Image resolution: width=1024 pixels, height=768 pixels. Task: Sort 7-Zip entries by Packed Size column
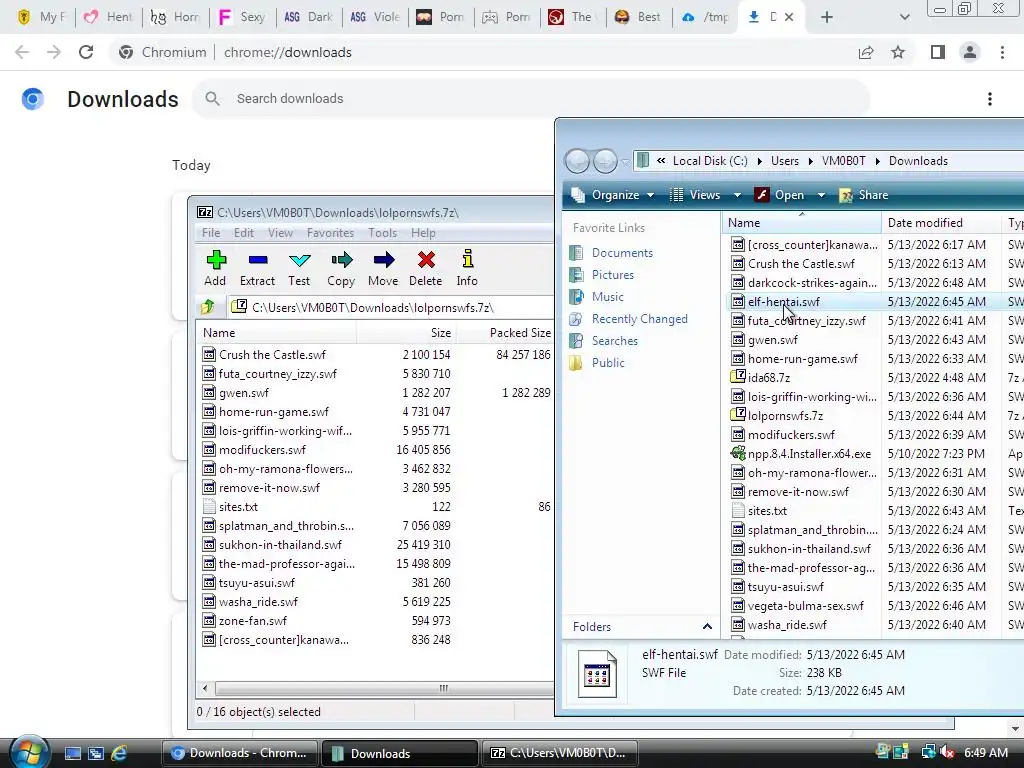tap(504, 332)
